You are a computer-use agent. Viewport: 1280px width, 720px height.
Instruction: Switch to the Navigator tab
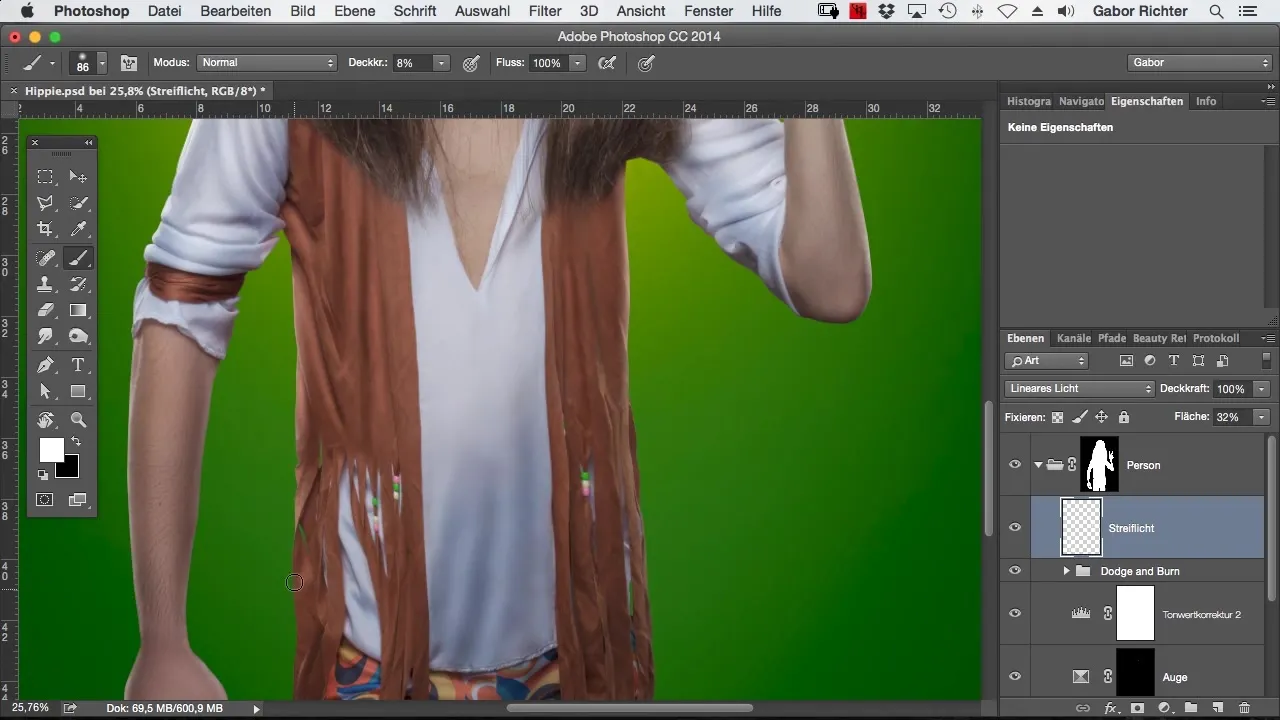pyautogui.click(x=1081, y=101)
